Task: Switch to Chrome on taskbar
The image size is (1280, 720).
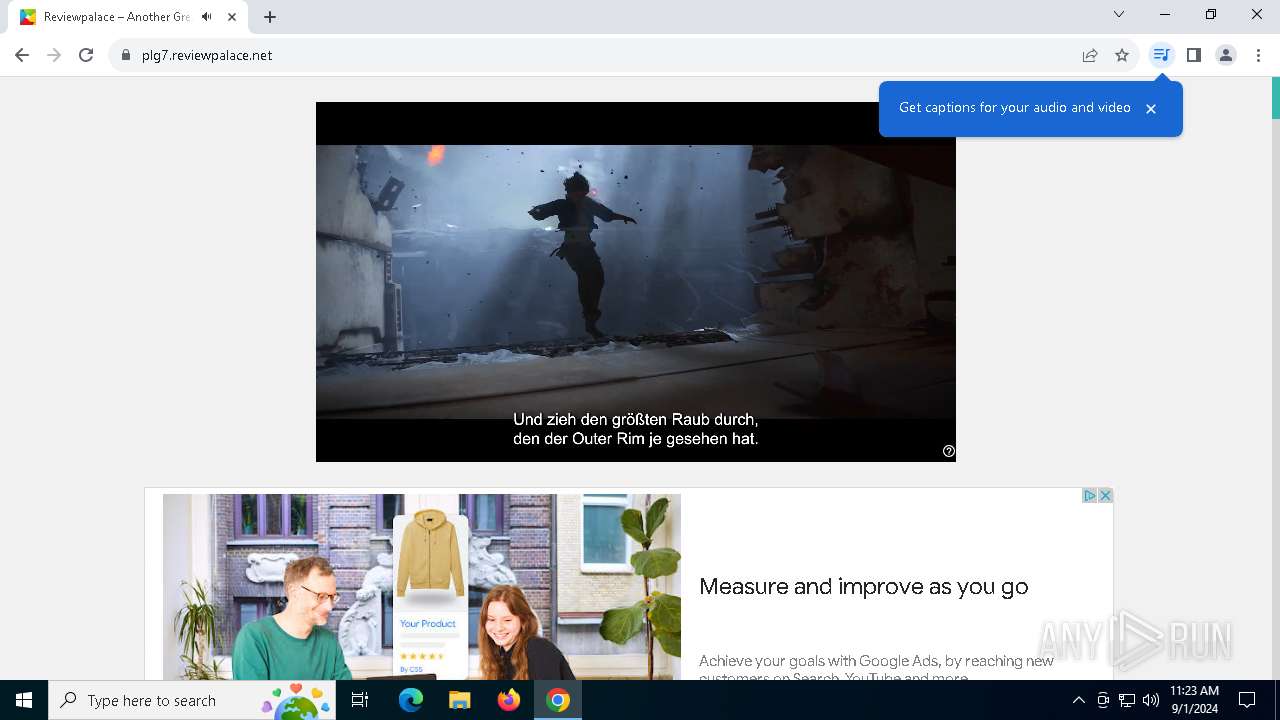Action: [558, 700]
